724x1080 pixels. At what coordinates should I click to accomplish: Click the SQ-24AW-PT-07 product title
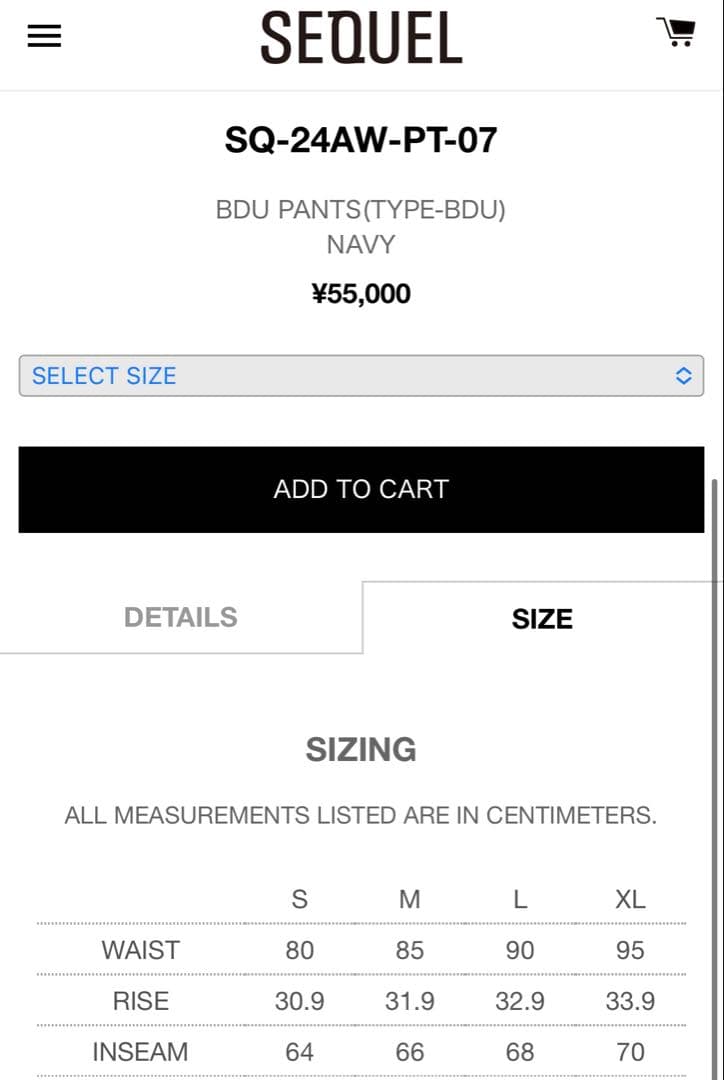[x=361, y=140]
